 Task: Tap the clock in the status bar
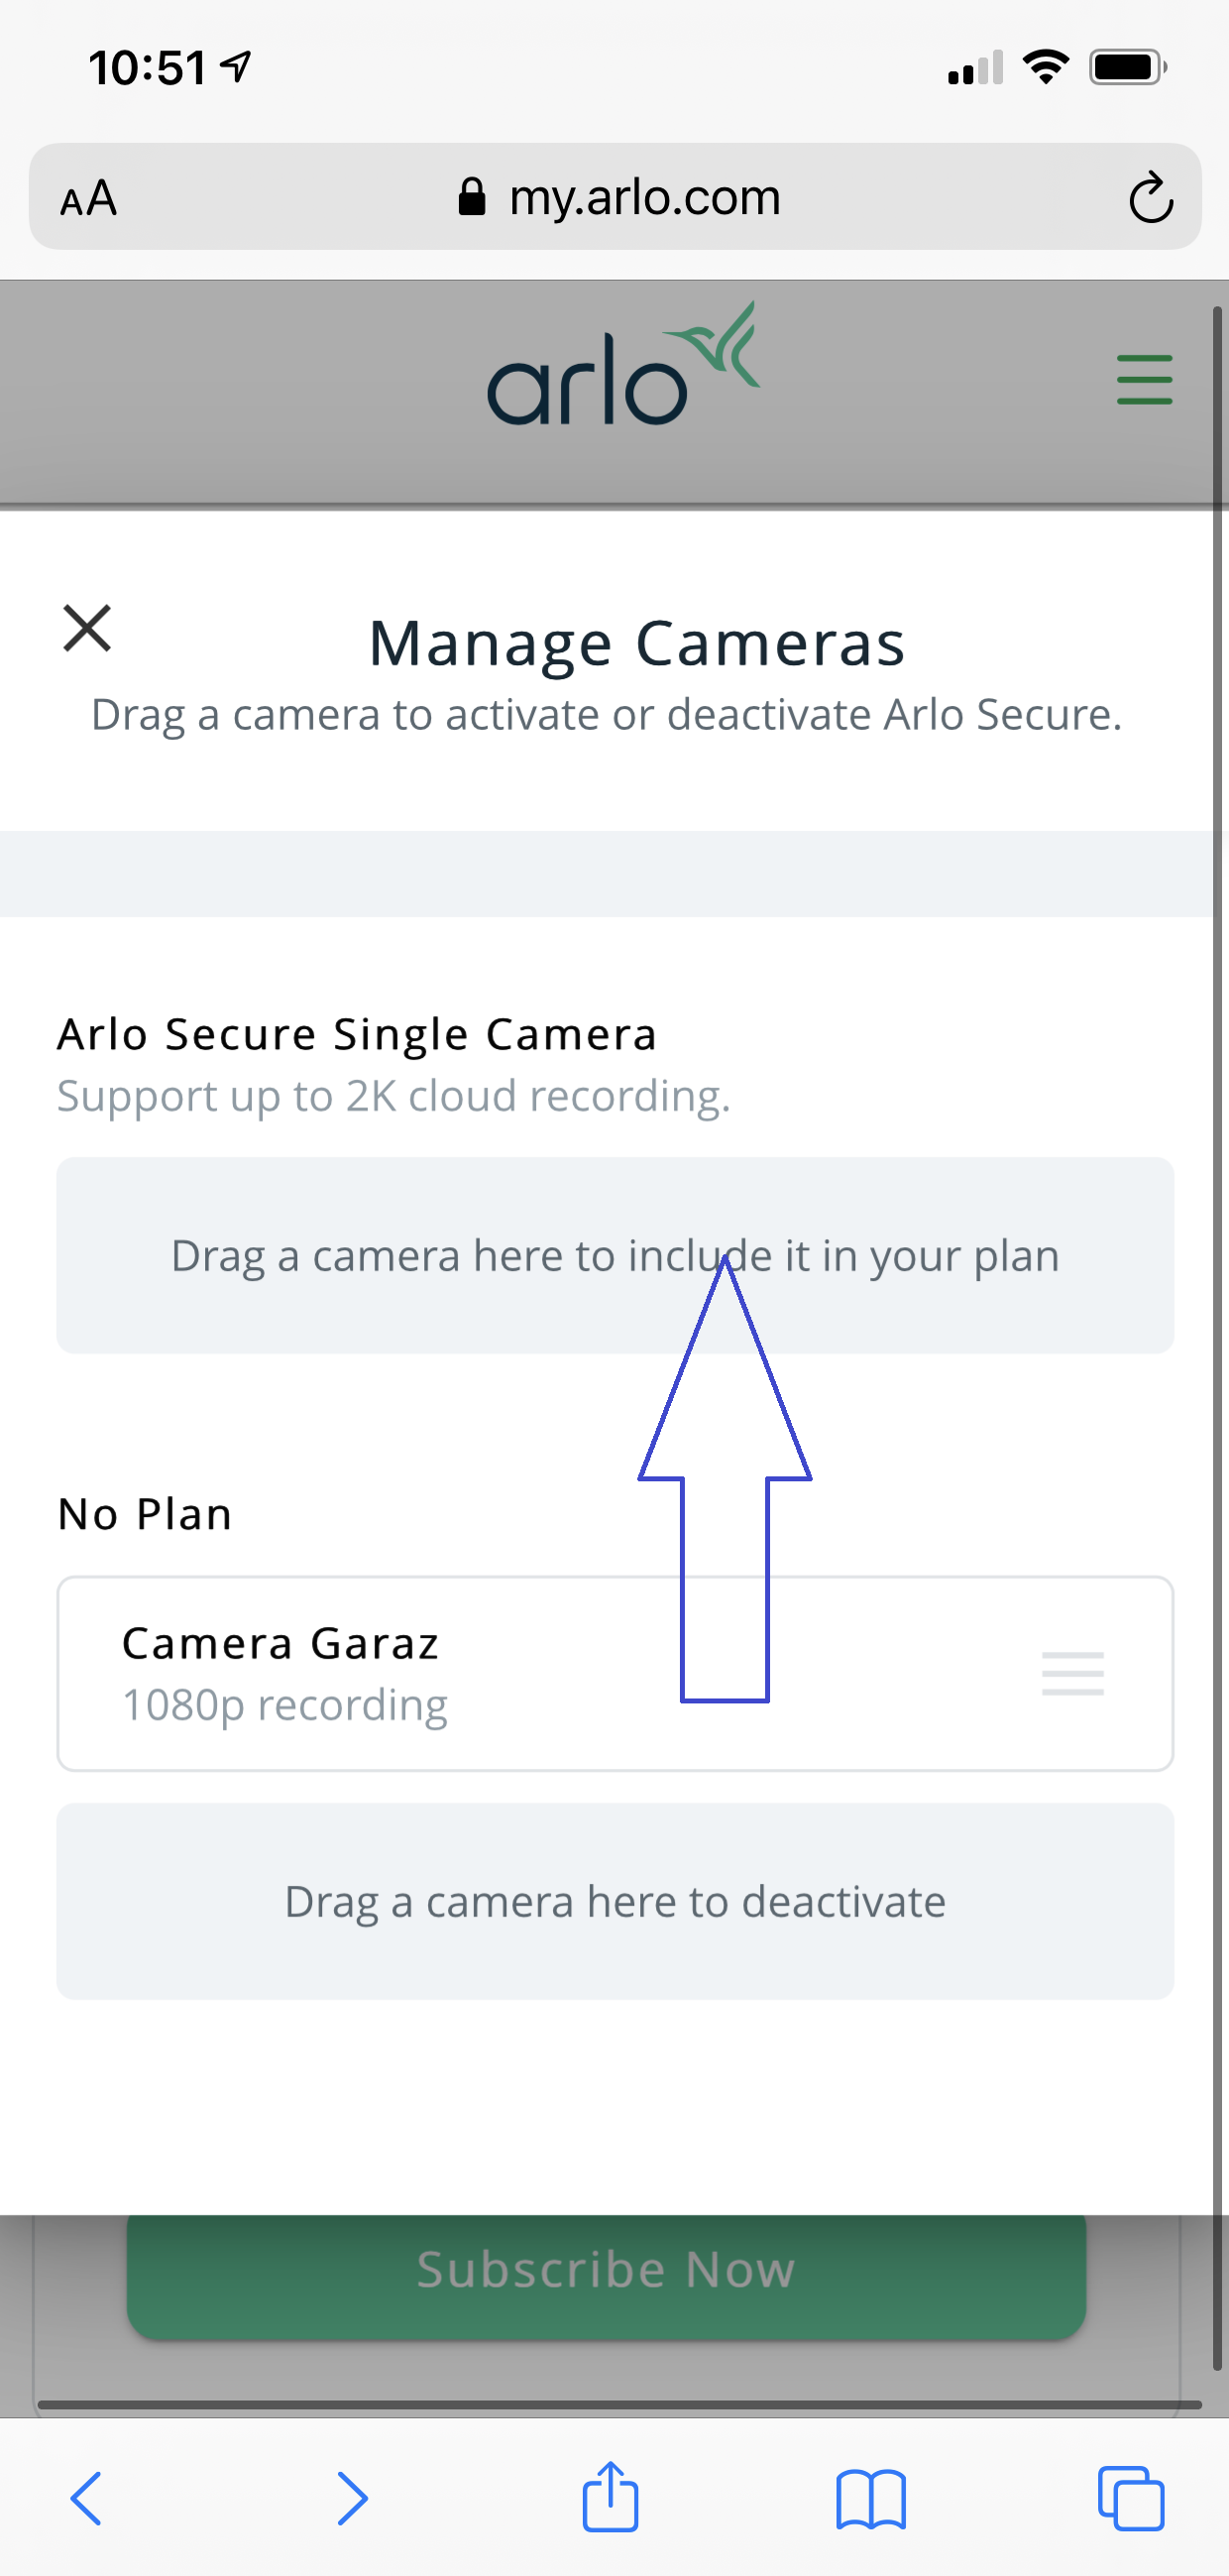tap(145, 67)
